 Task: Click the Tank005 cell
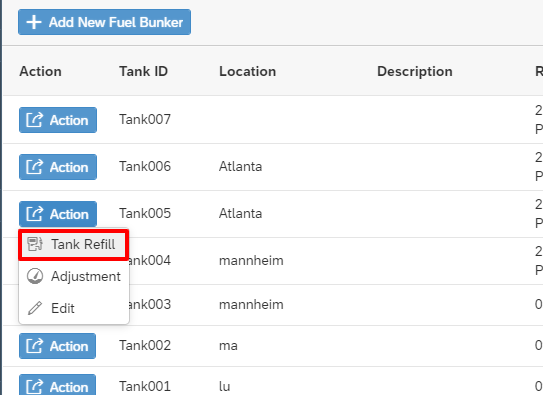tap(145, 214)
